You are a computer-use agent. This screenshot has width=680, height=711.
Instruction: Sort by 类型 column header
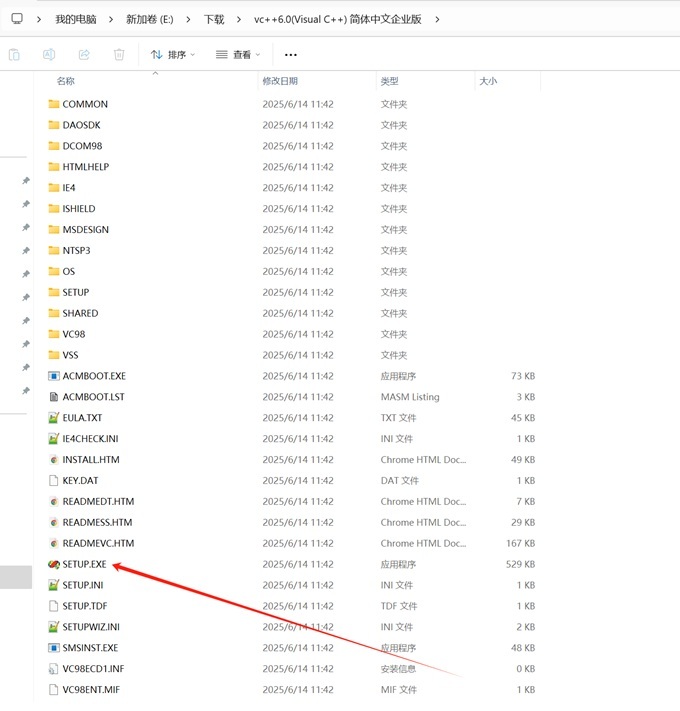389,81
